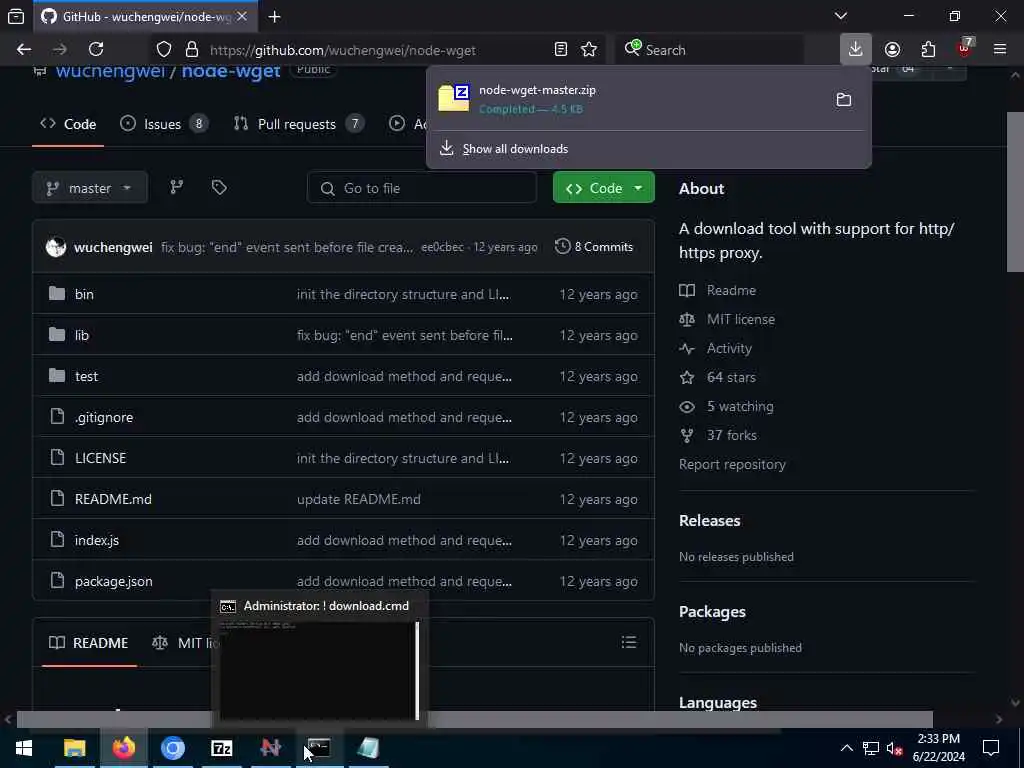The image size is (1024, 768).
Task: Open the Windows Start menu
Action: (x=24, y=748)
